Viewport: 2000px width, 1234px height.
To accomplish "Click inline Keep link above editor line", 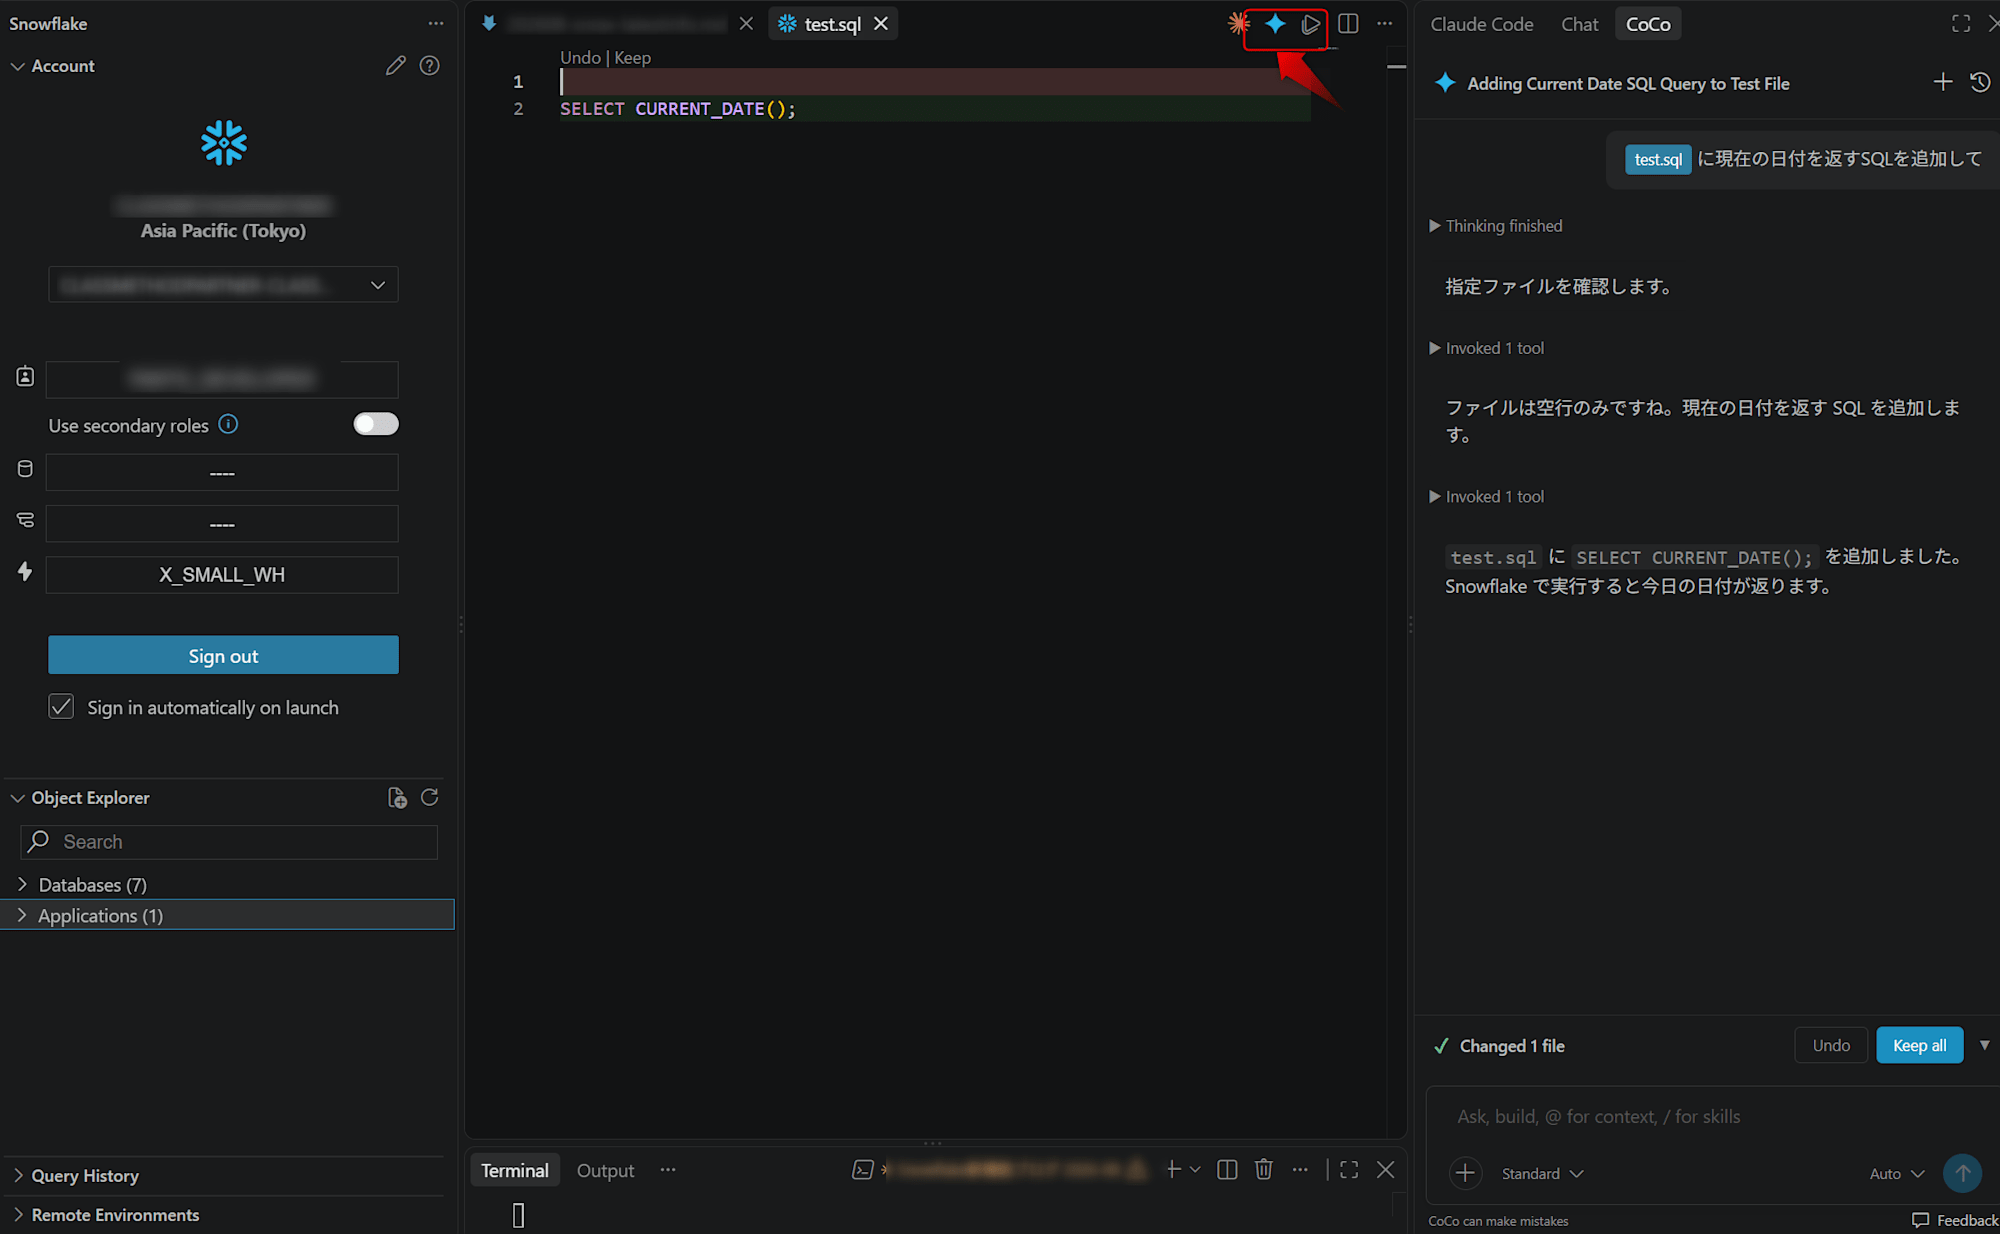I will [x=632, y=58].
